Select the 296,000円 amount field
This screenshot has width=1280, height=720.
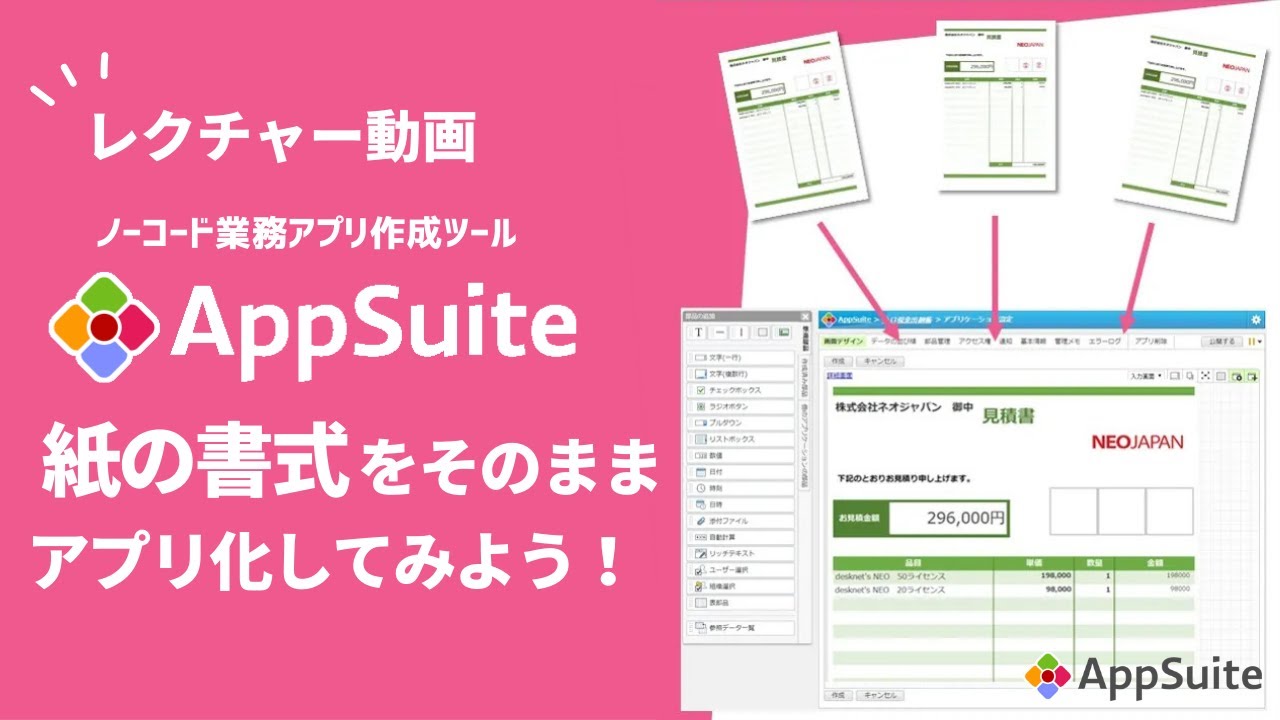950,518
